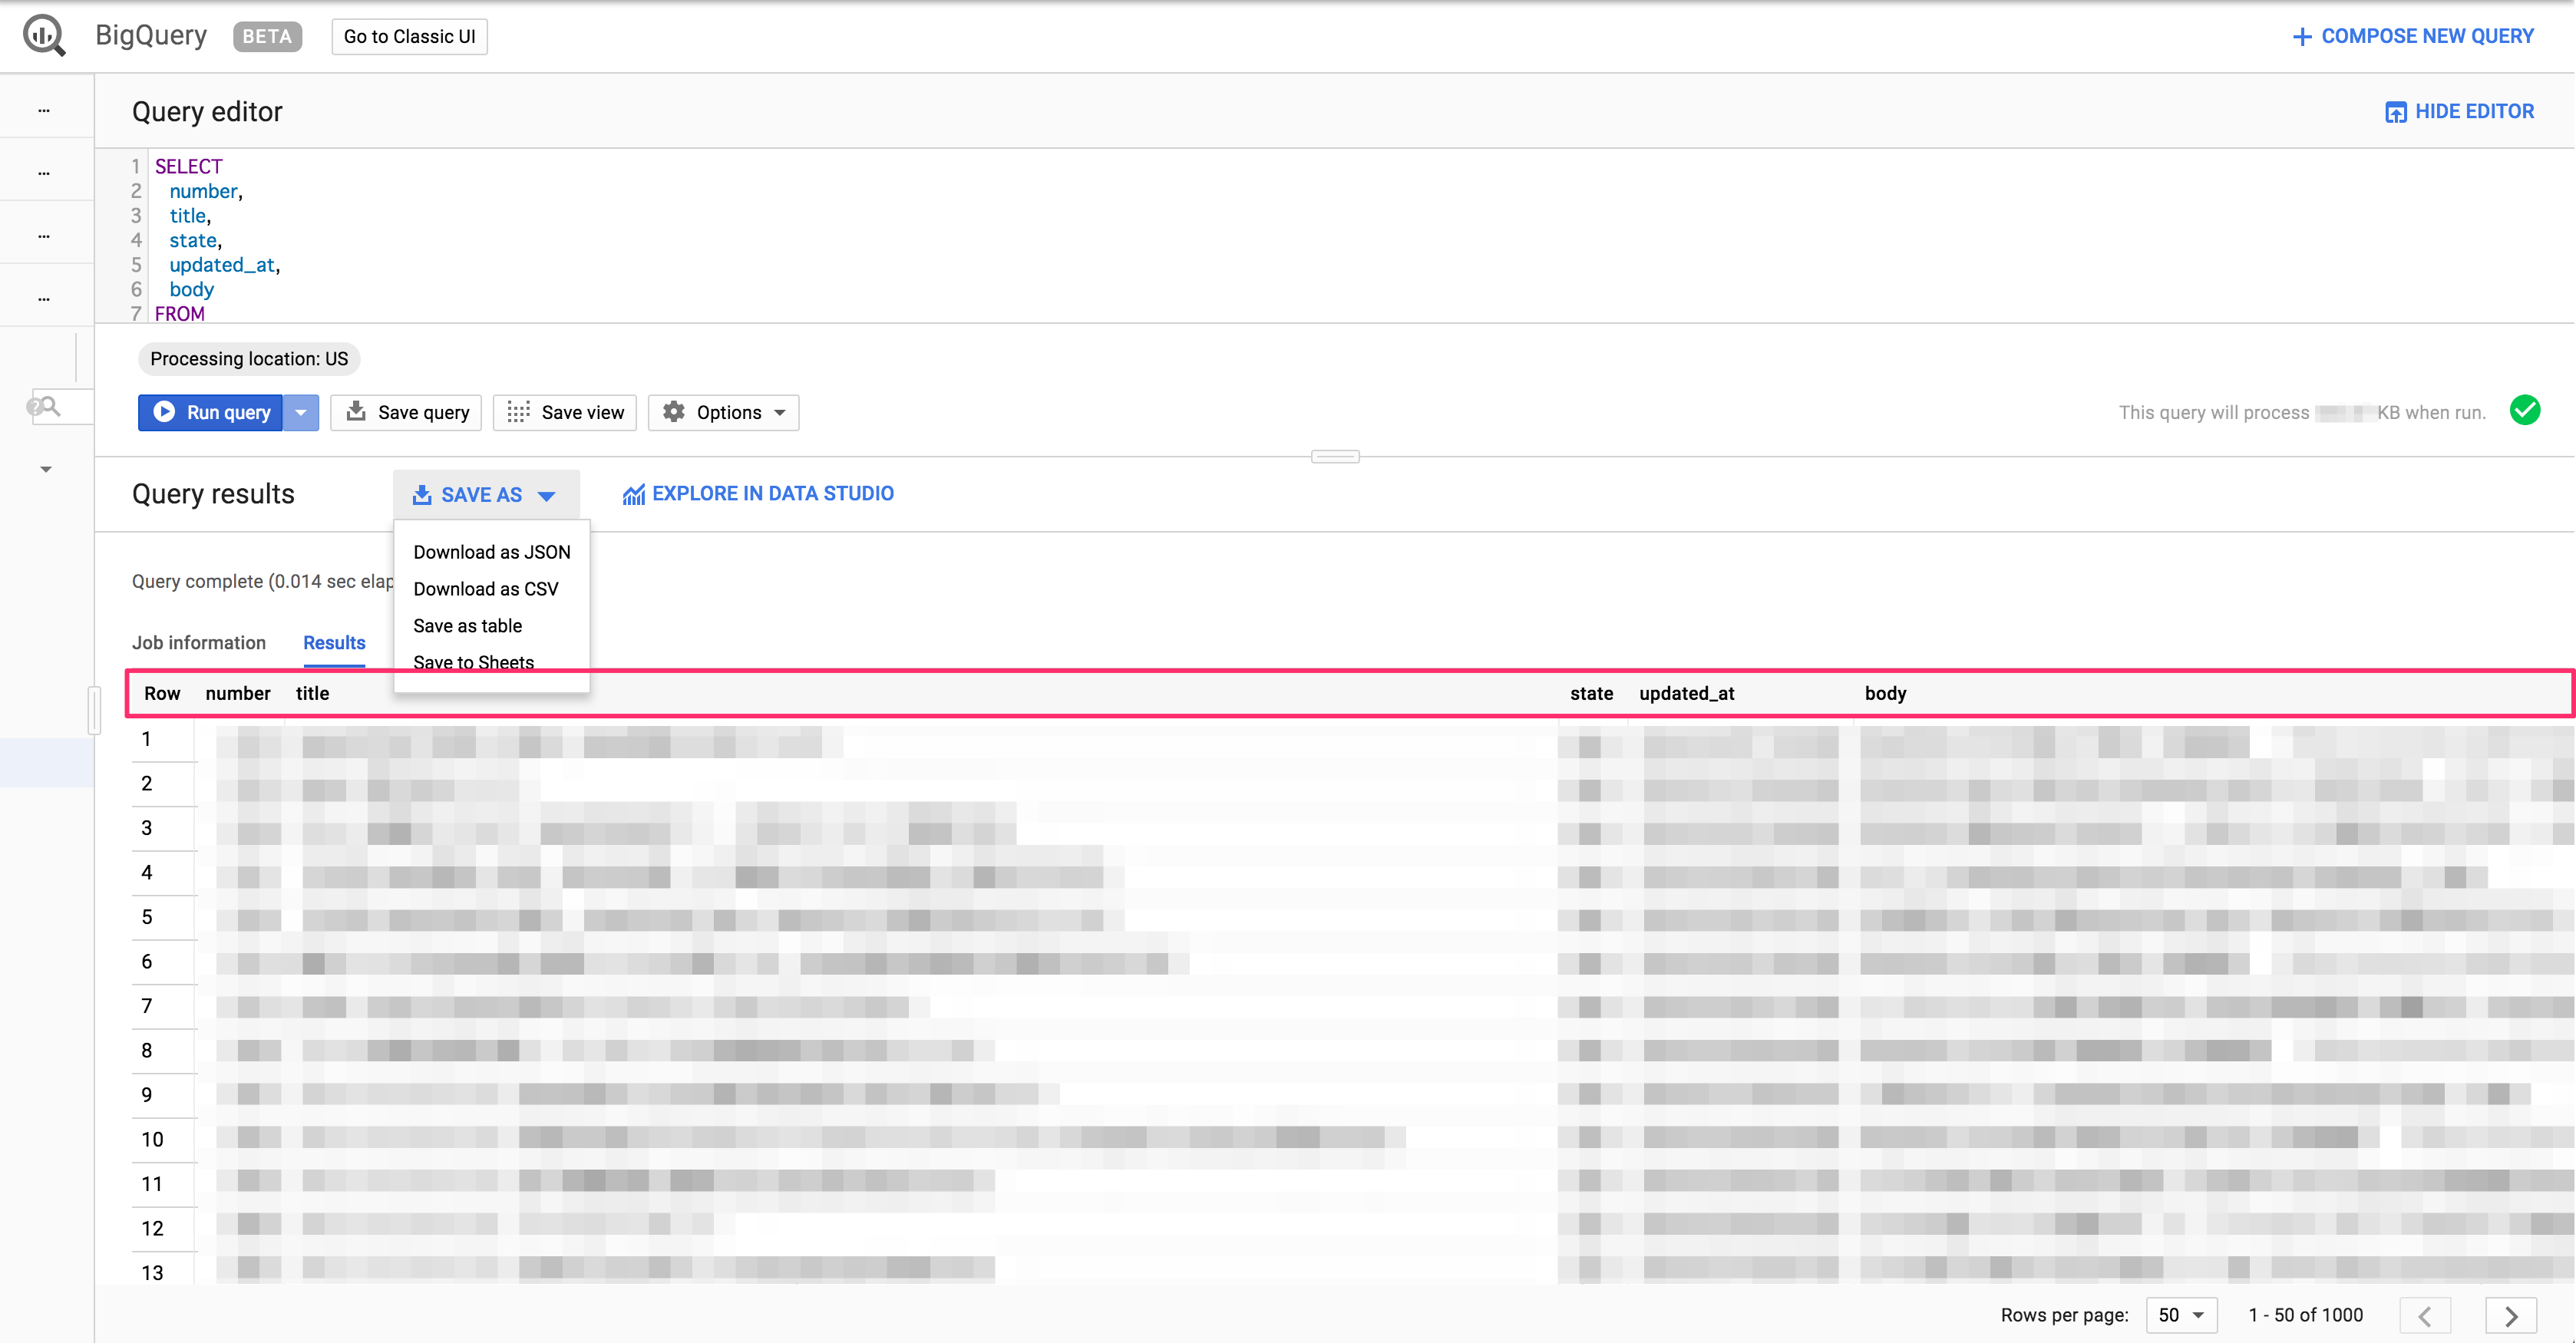Go to Classic UI

(x=409, y=37)
